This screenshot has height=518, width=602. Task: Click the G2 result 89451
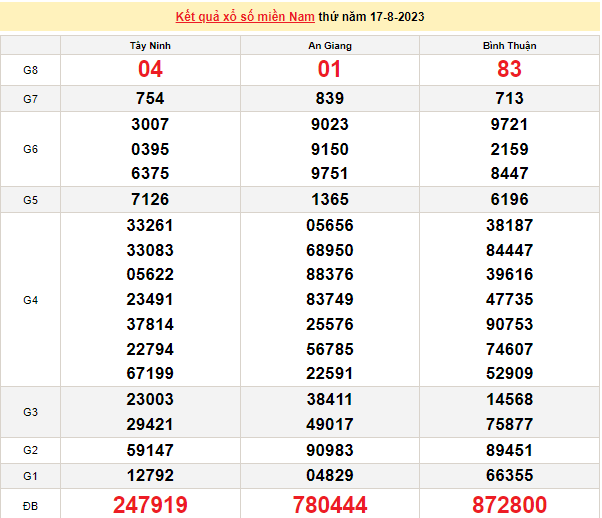click(509, 448)
